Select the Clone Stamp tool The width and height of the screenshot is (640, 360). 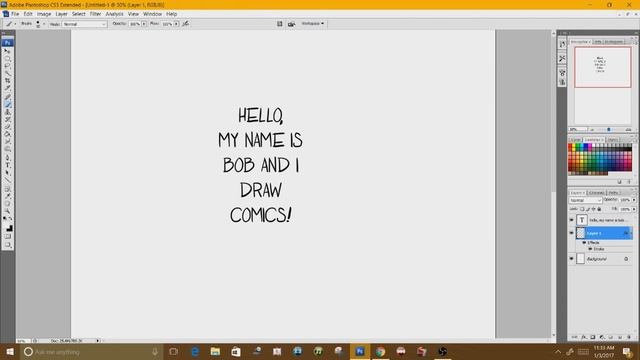coord(7,112)
